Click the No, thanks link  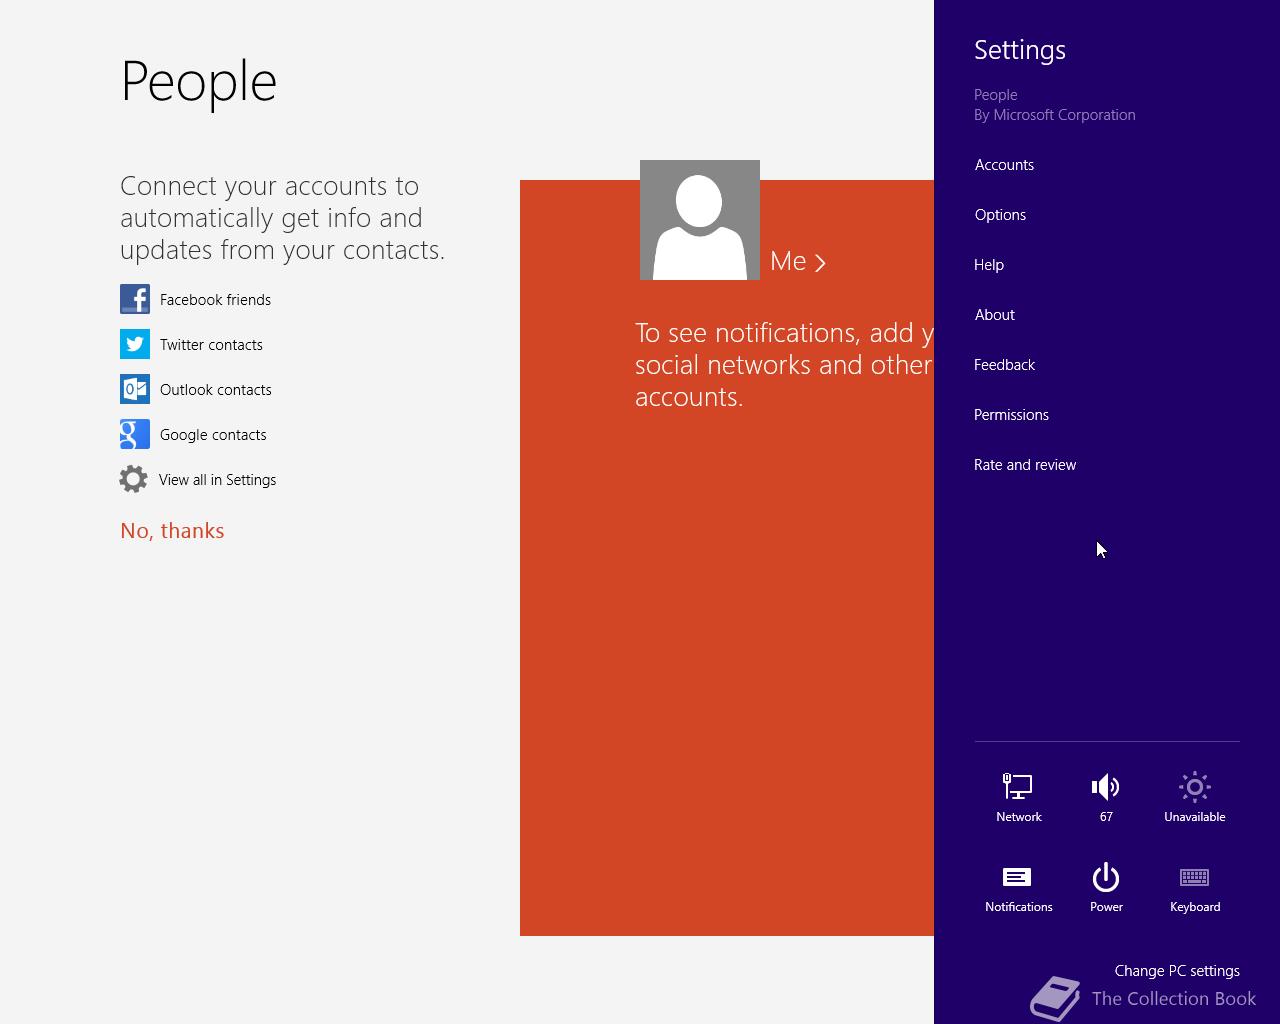click(172, 531)
